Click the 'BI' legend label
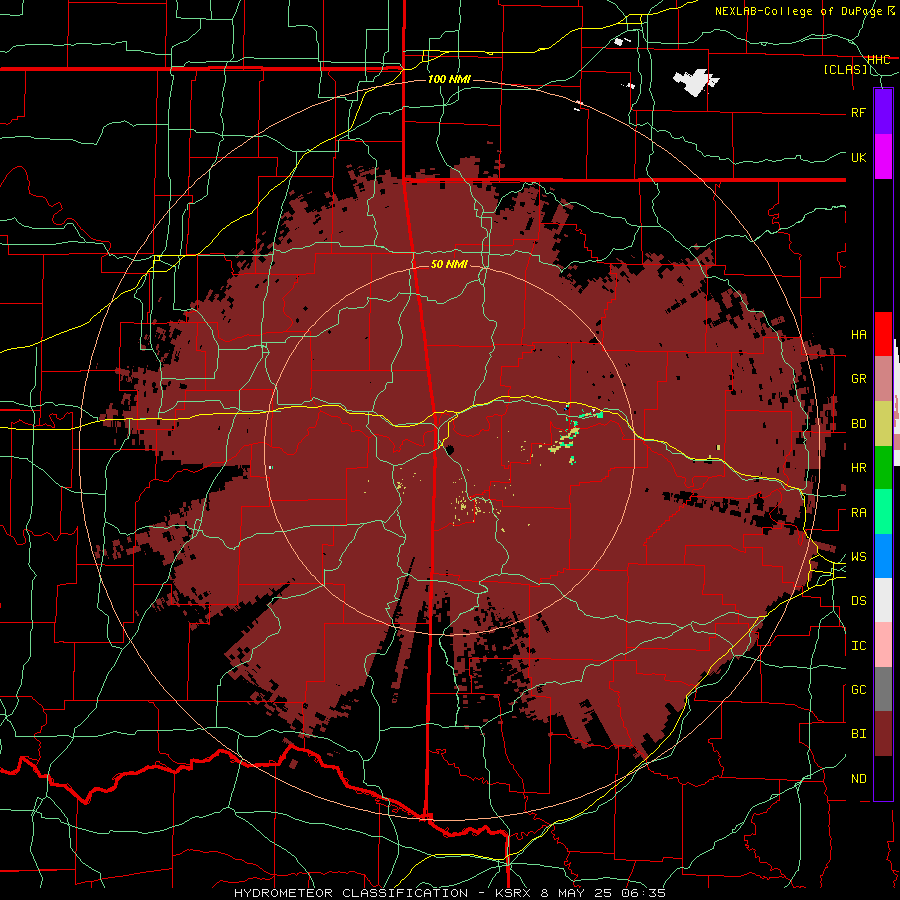This screenshot has width=900, height=900. (x=858, y=734)
